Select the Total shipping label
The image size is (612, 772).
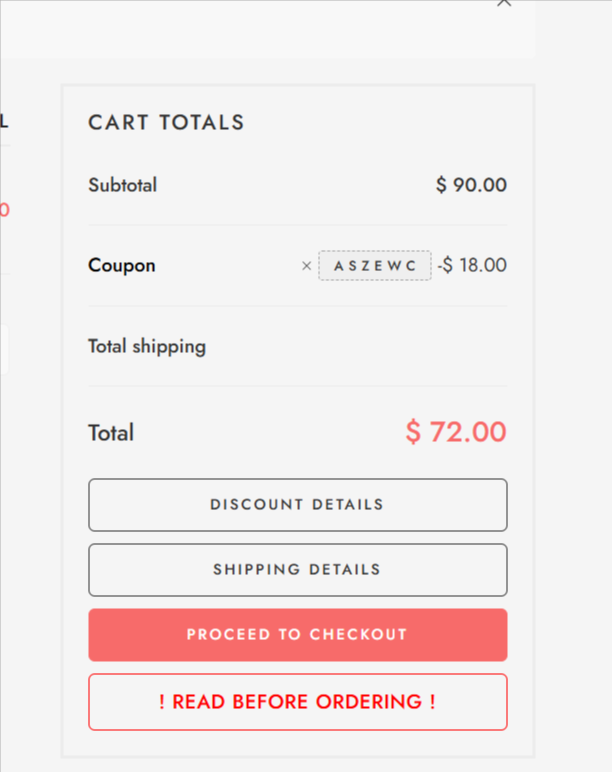point(146,347)
